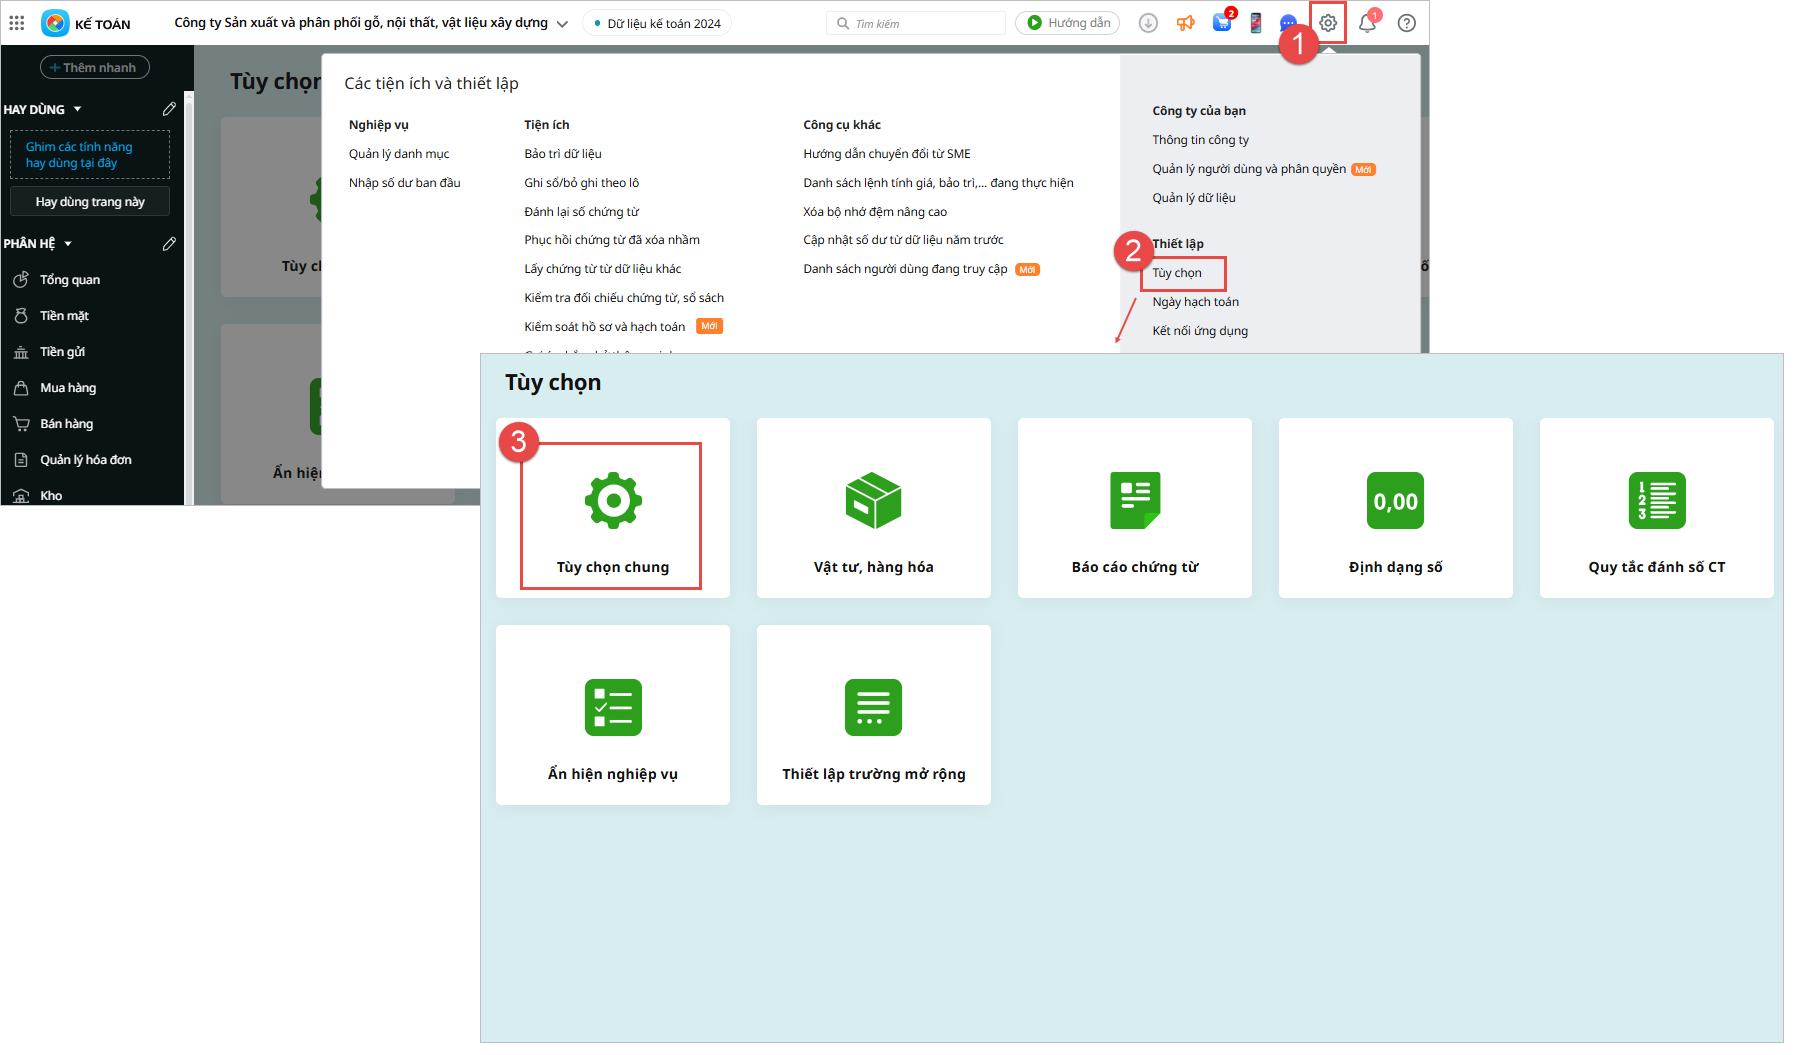The image size is (1795, 1055).
Task: Expand the company name dropdown
Action: click(x=562, y=24)
